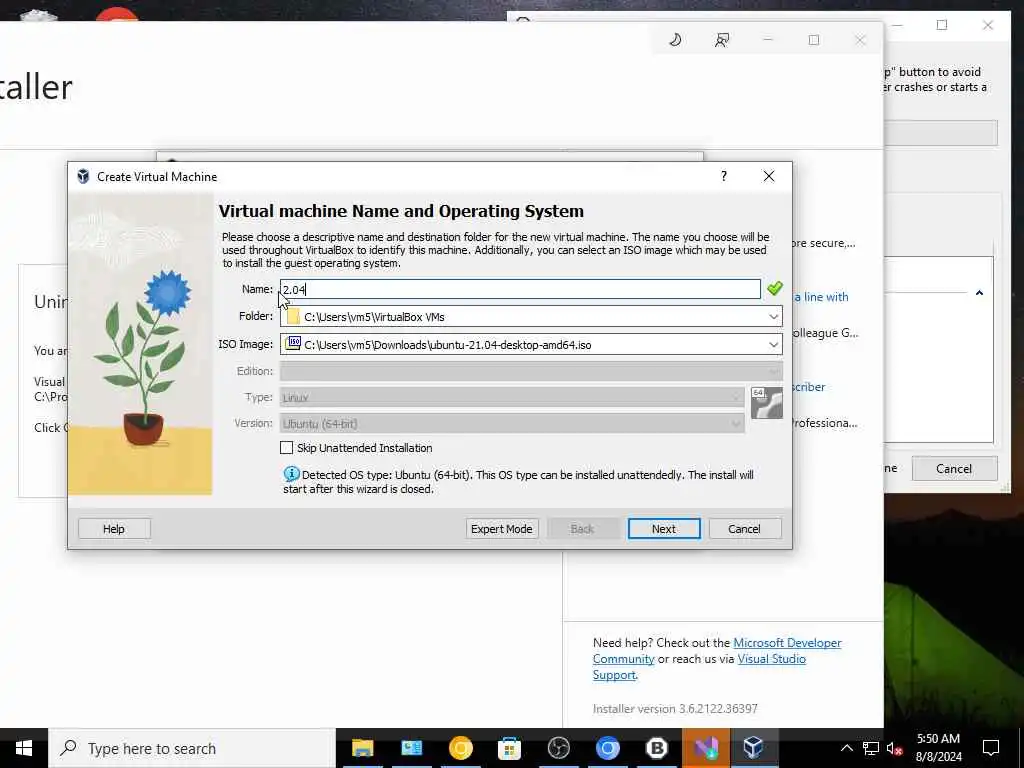
Task: Click the 'a line with' link behind dialog
Action: pos(821,296)
